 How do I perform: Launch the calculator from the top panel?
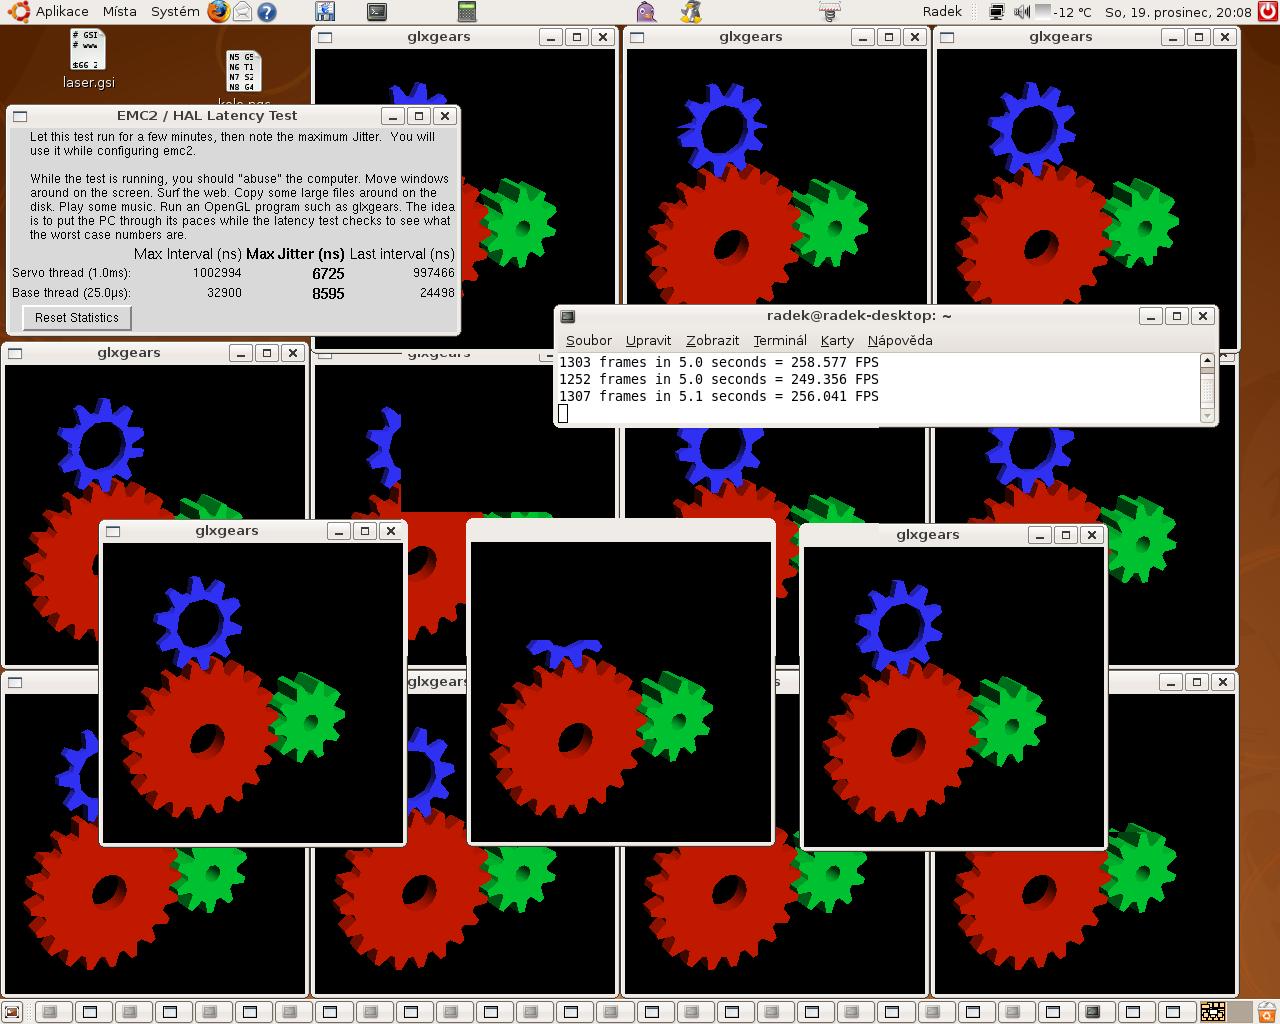466,12
